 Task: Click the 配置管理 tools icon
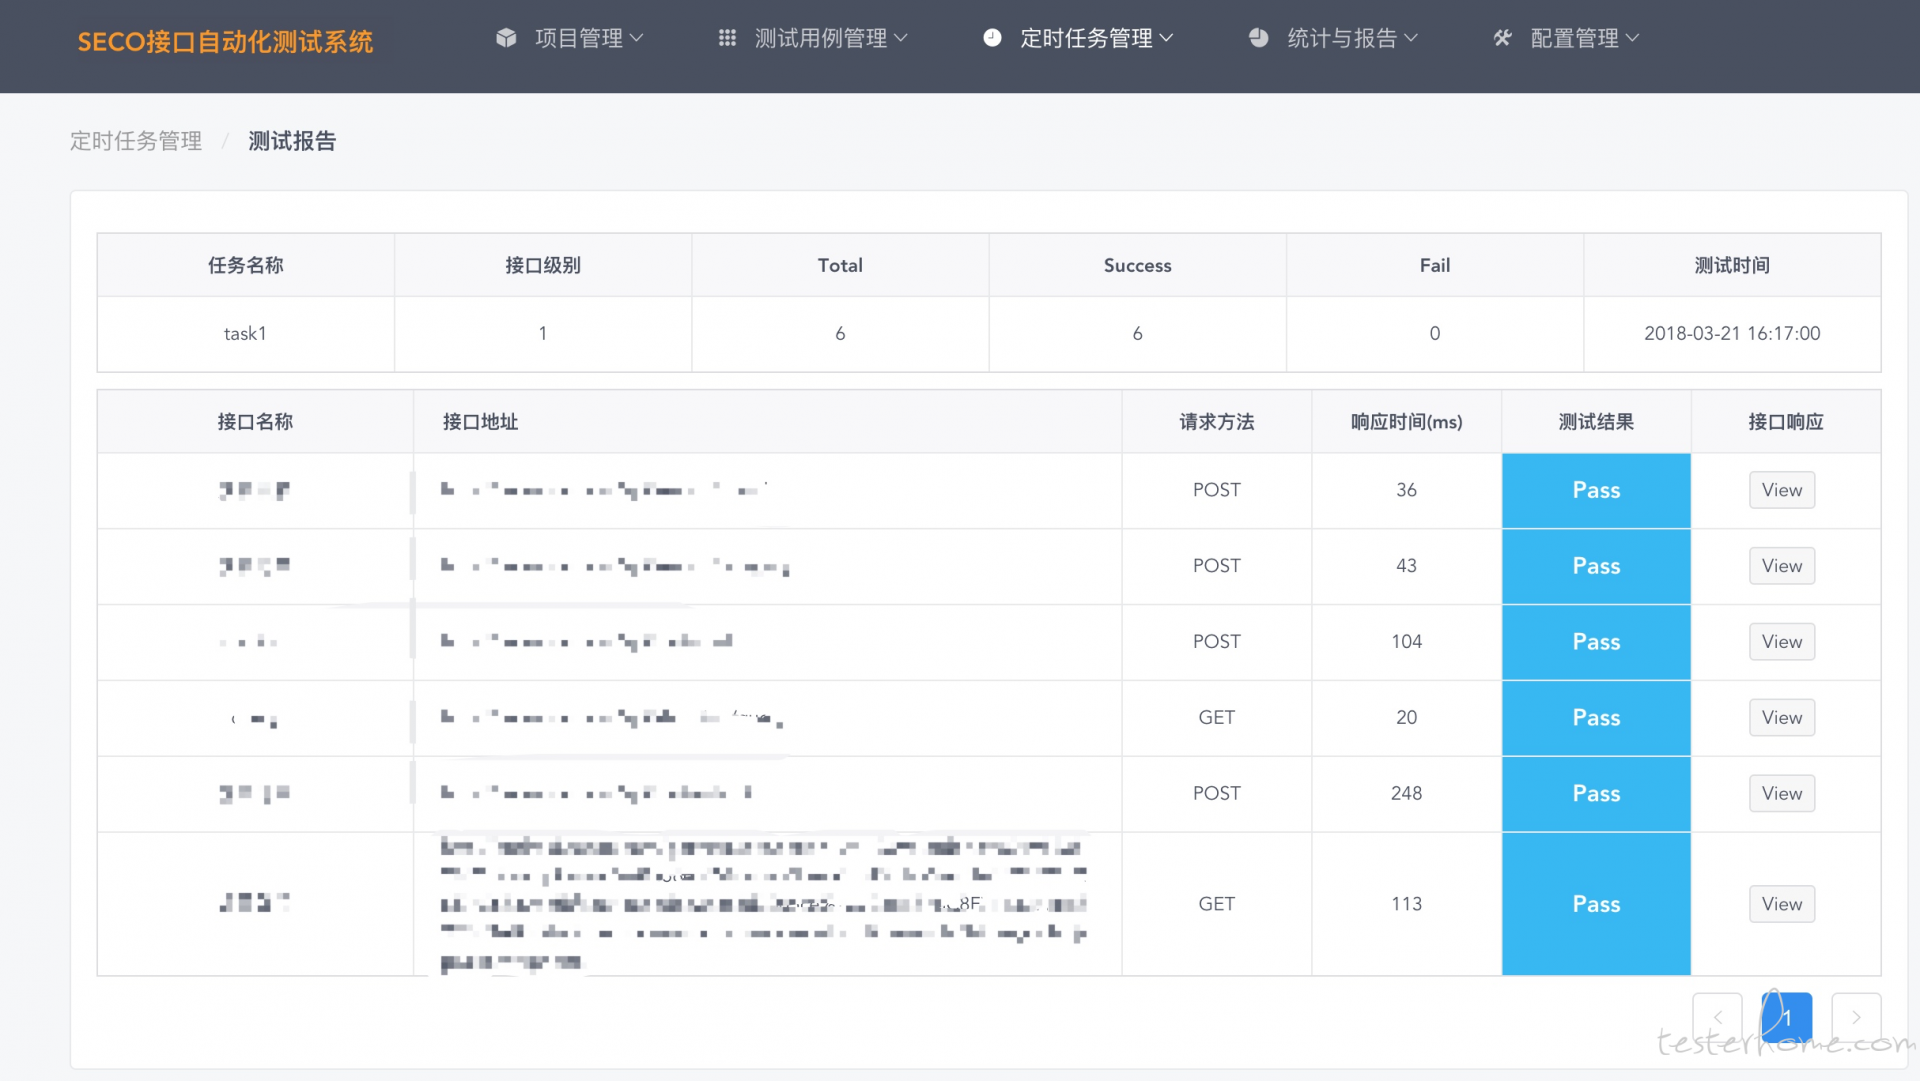[1502, 38]
